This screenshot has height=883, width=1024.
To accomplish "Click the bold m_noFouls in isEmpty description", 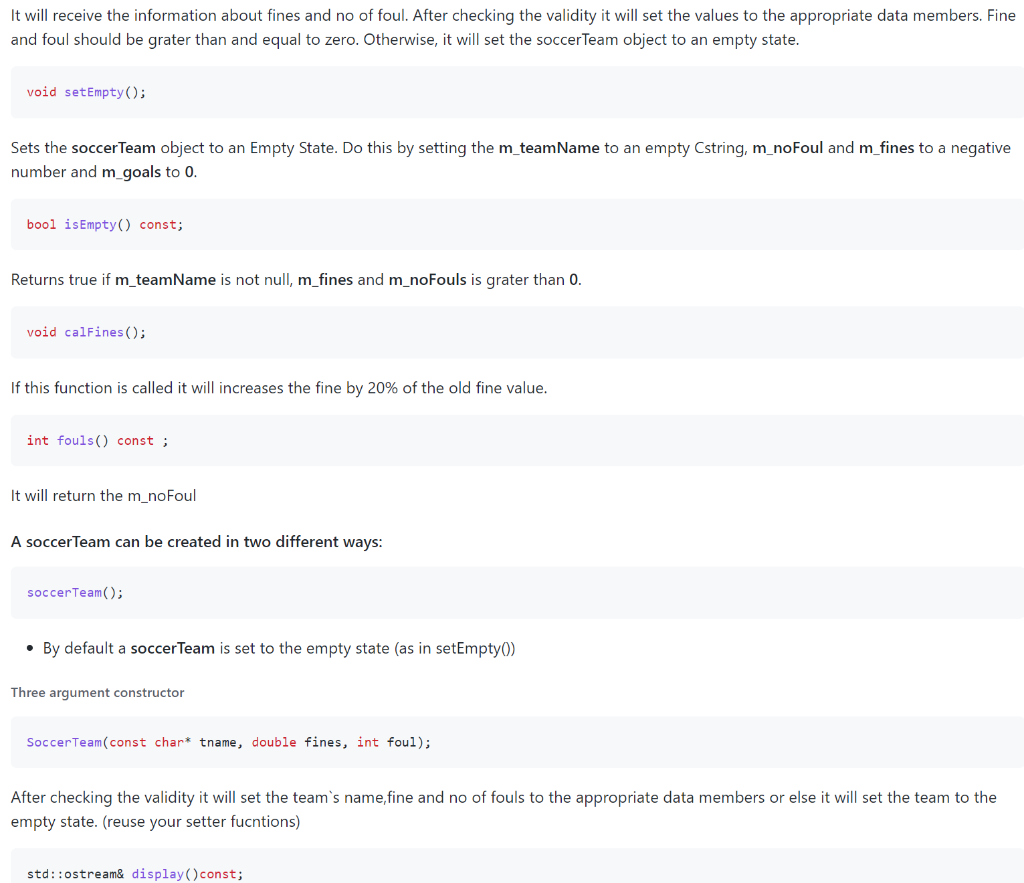I will click(428, 280).
